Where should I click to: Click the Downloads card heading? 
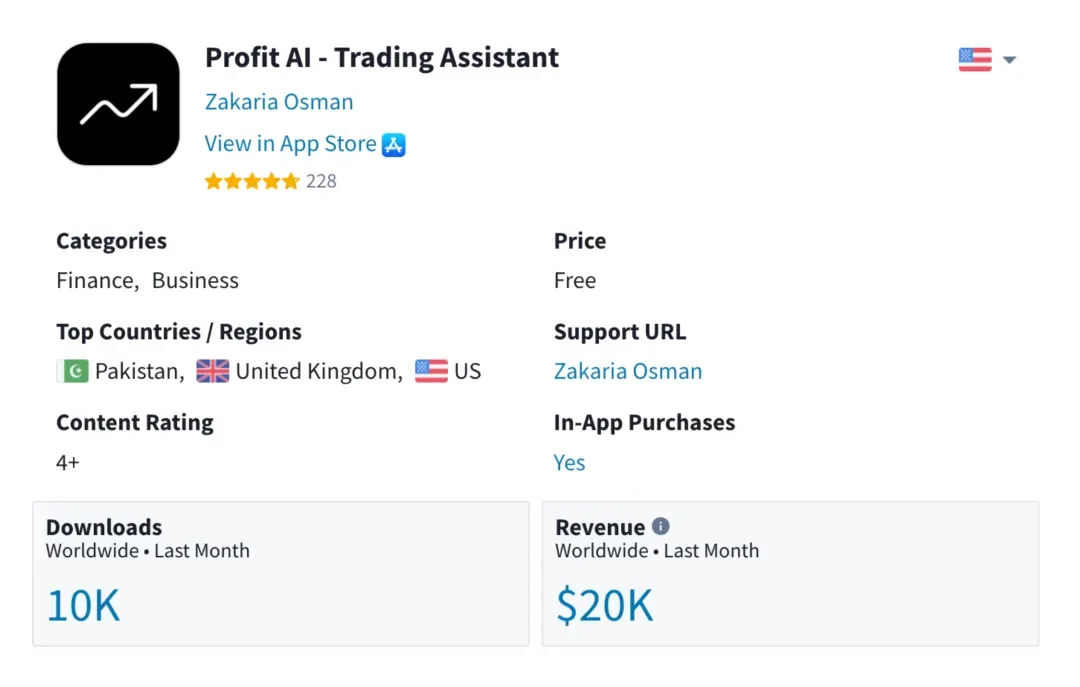[x=104, y=527]
